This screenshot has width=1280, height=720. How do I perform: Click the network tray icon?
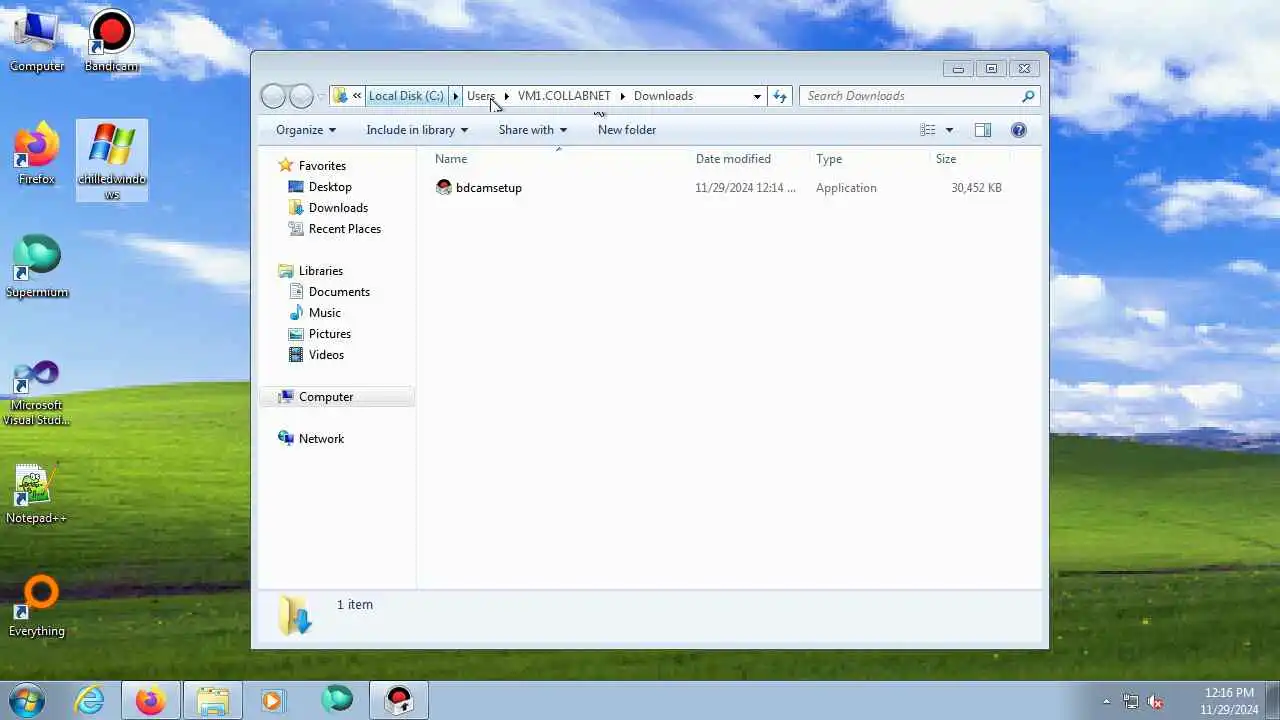tap(1131, 701)
